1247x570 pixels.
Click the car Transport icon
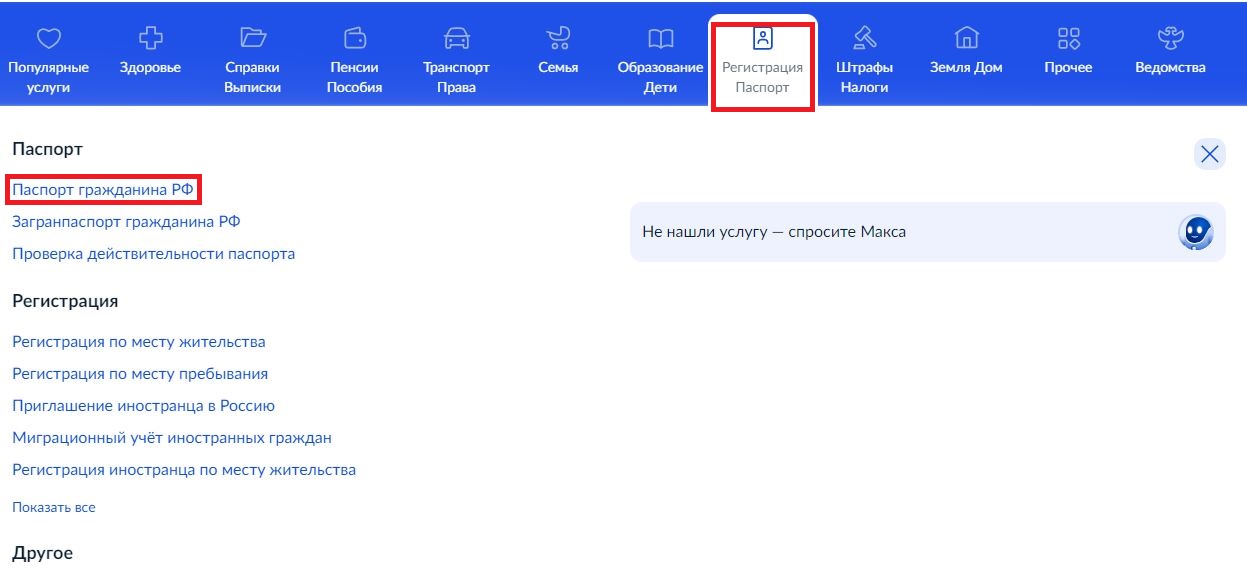coord(457,38)
